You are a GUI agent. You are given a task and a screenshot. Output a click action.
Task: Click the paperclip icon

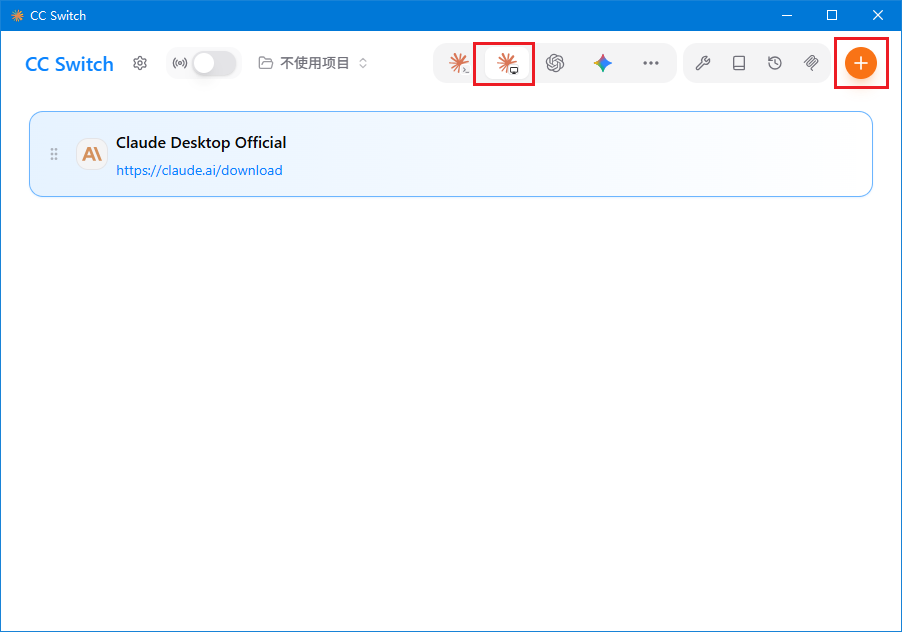pyautogui.click(x=811, y=63)
